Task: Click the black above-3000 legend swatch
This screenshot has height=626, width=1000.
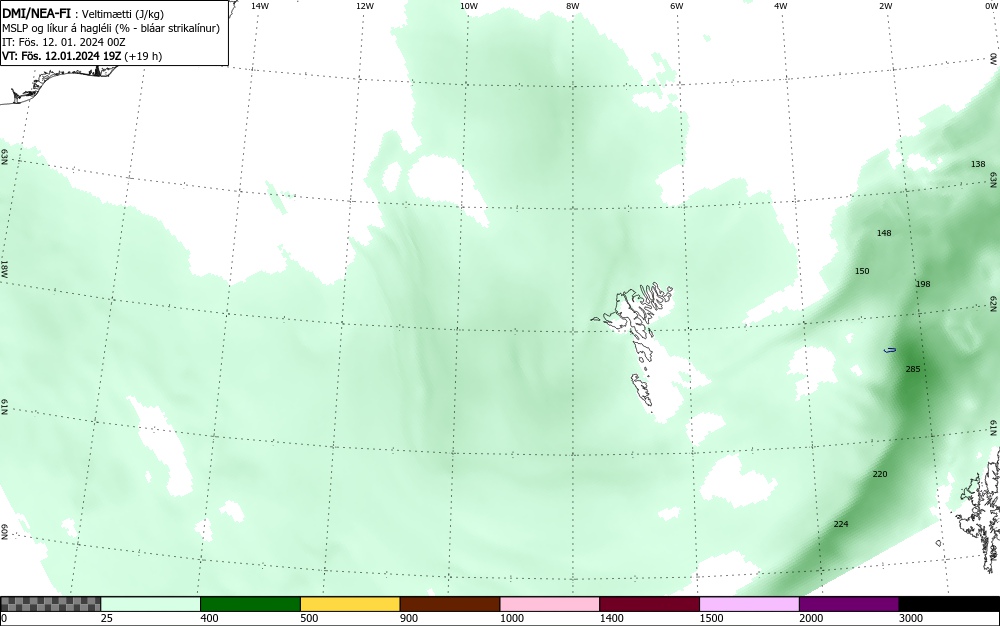Action: coord(949,604)
